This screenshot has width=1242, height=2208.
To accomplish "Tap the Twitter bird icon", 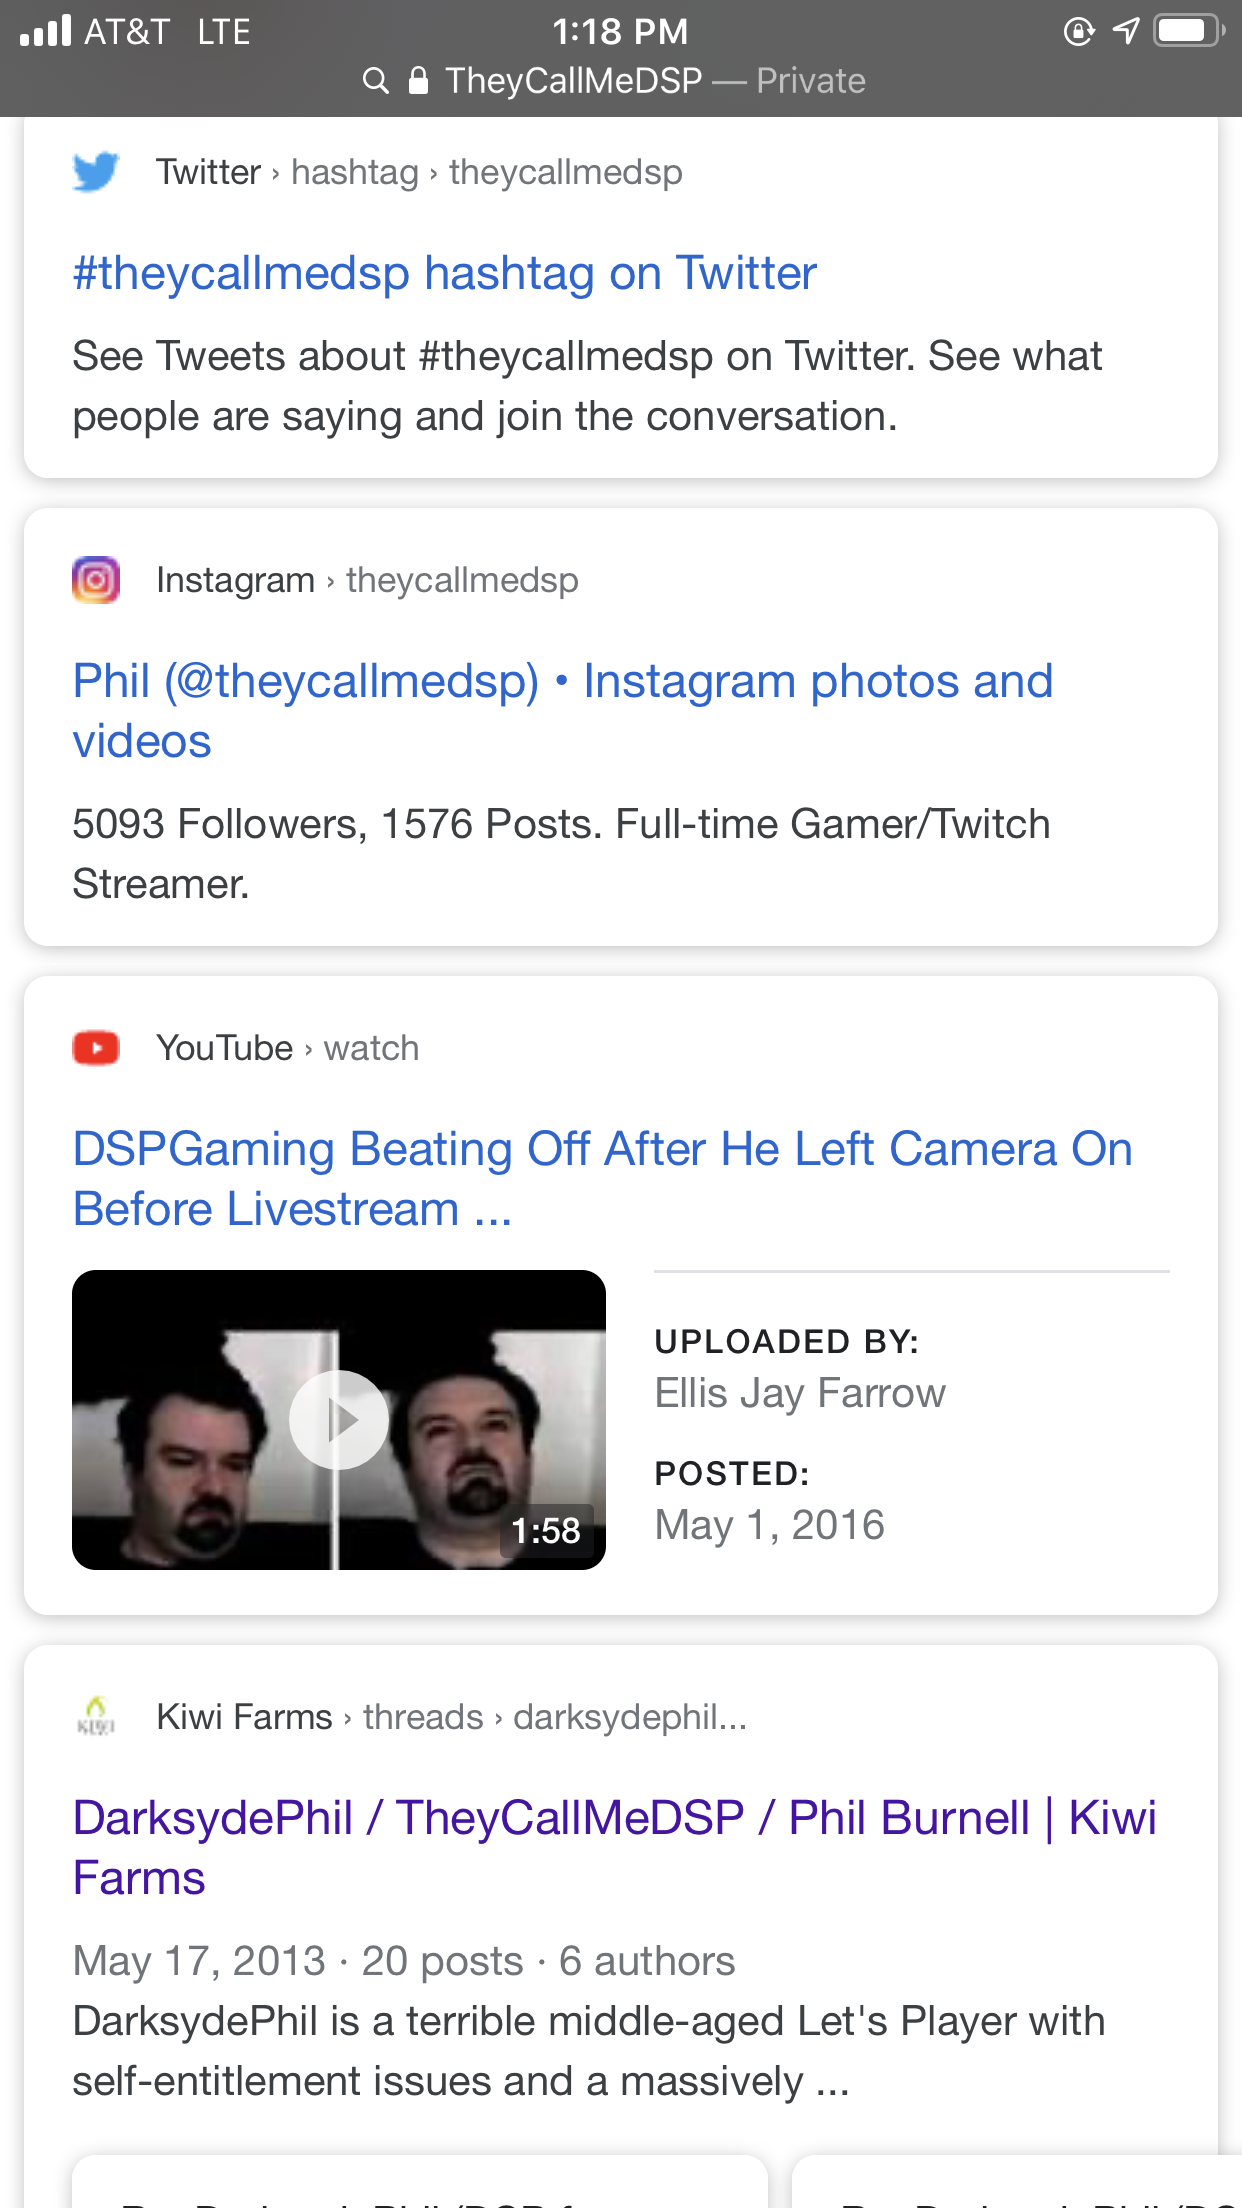I will [96, 172].
